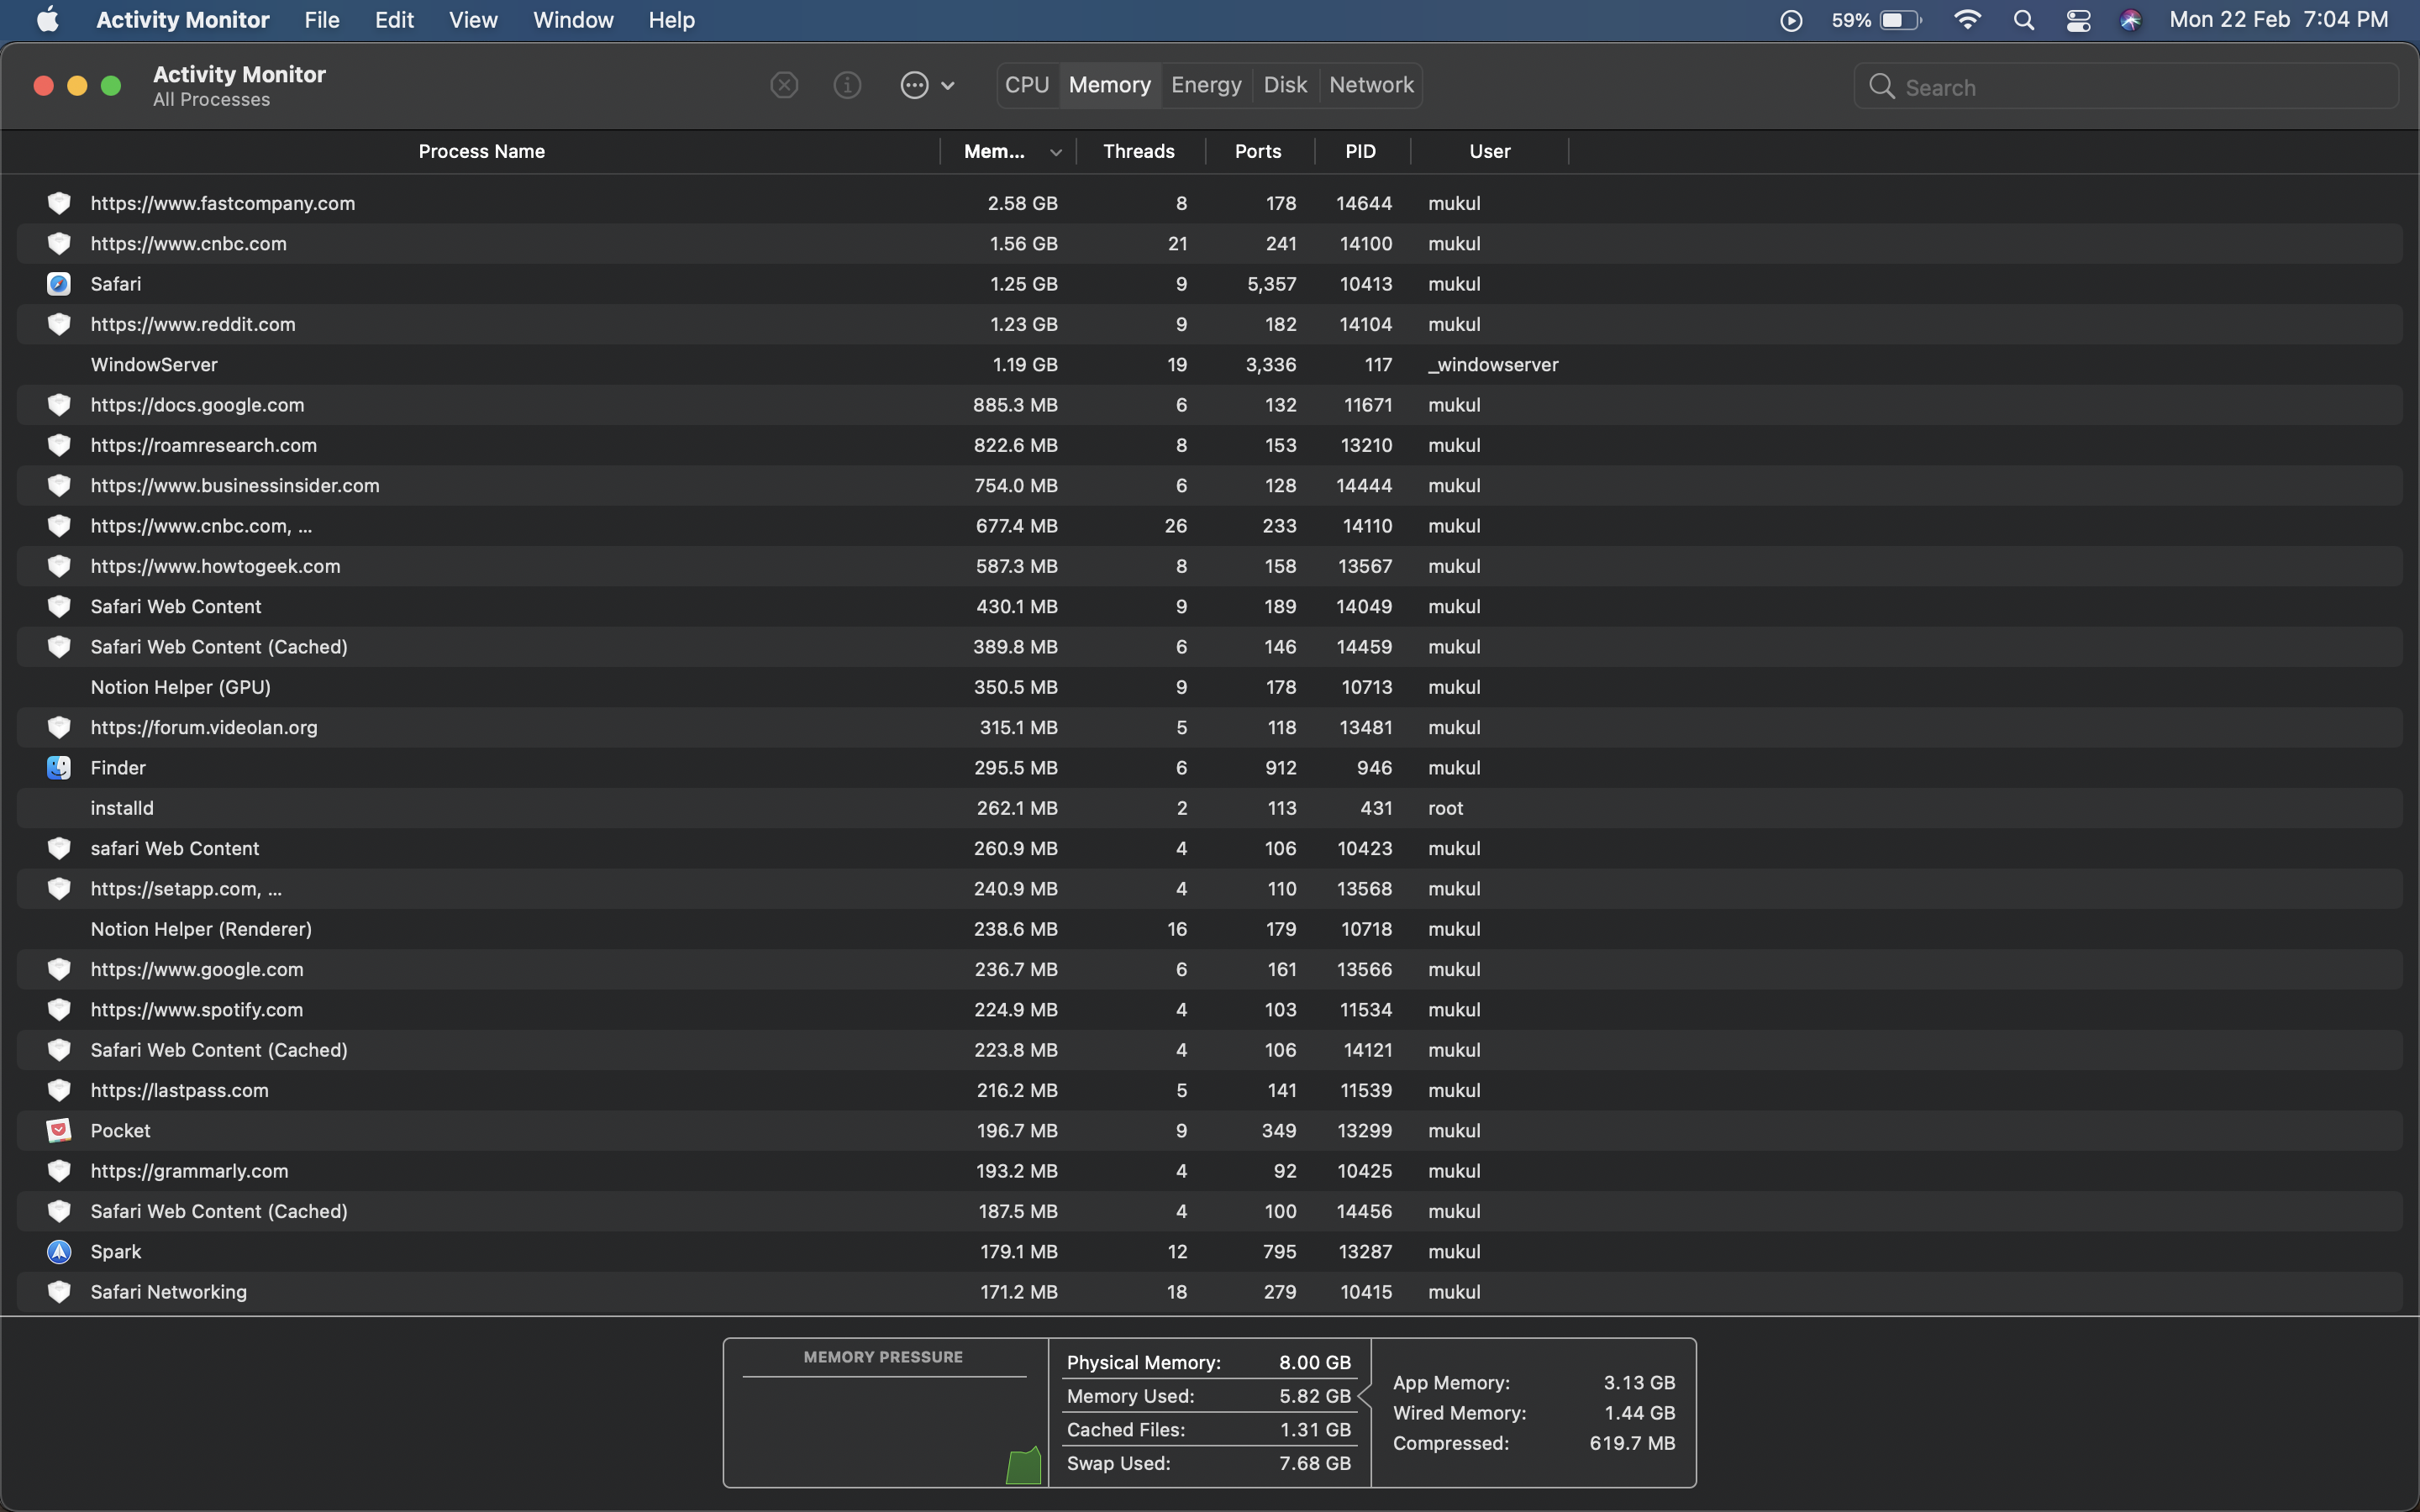Screen dimensions: 2420x1512
Task: Click Spotlight magnifier in menu bar
Action: 2023,20
